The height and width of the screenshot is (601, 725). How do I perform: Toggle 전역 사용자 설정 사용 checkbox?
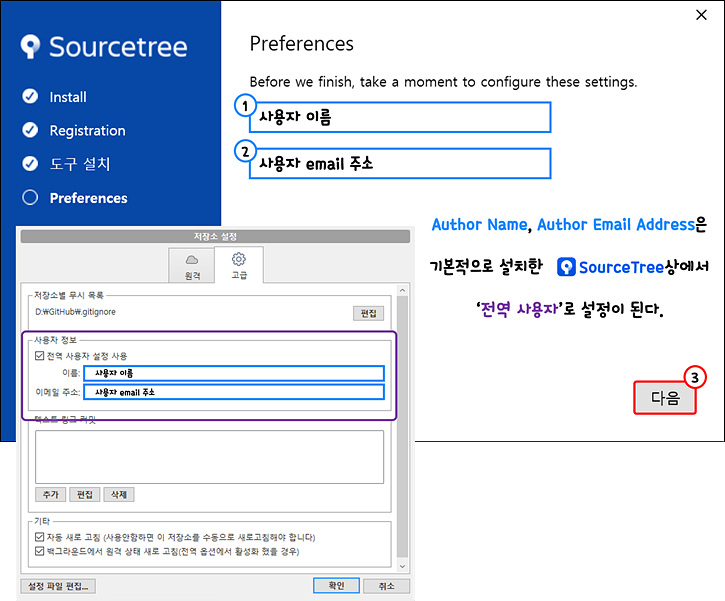(x=40, y=356)
